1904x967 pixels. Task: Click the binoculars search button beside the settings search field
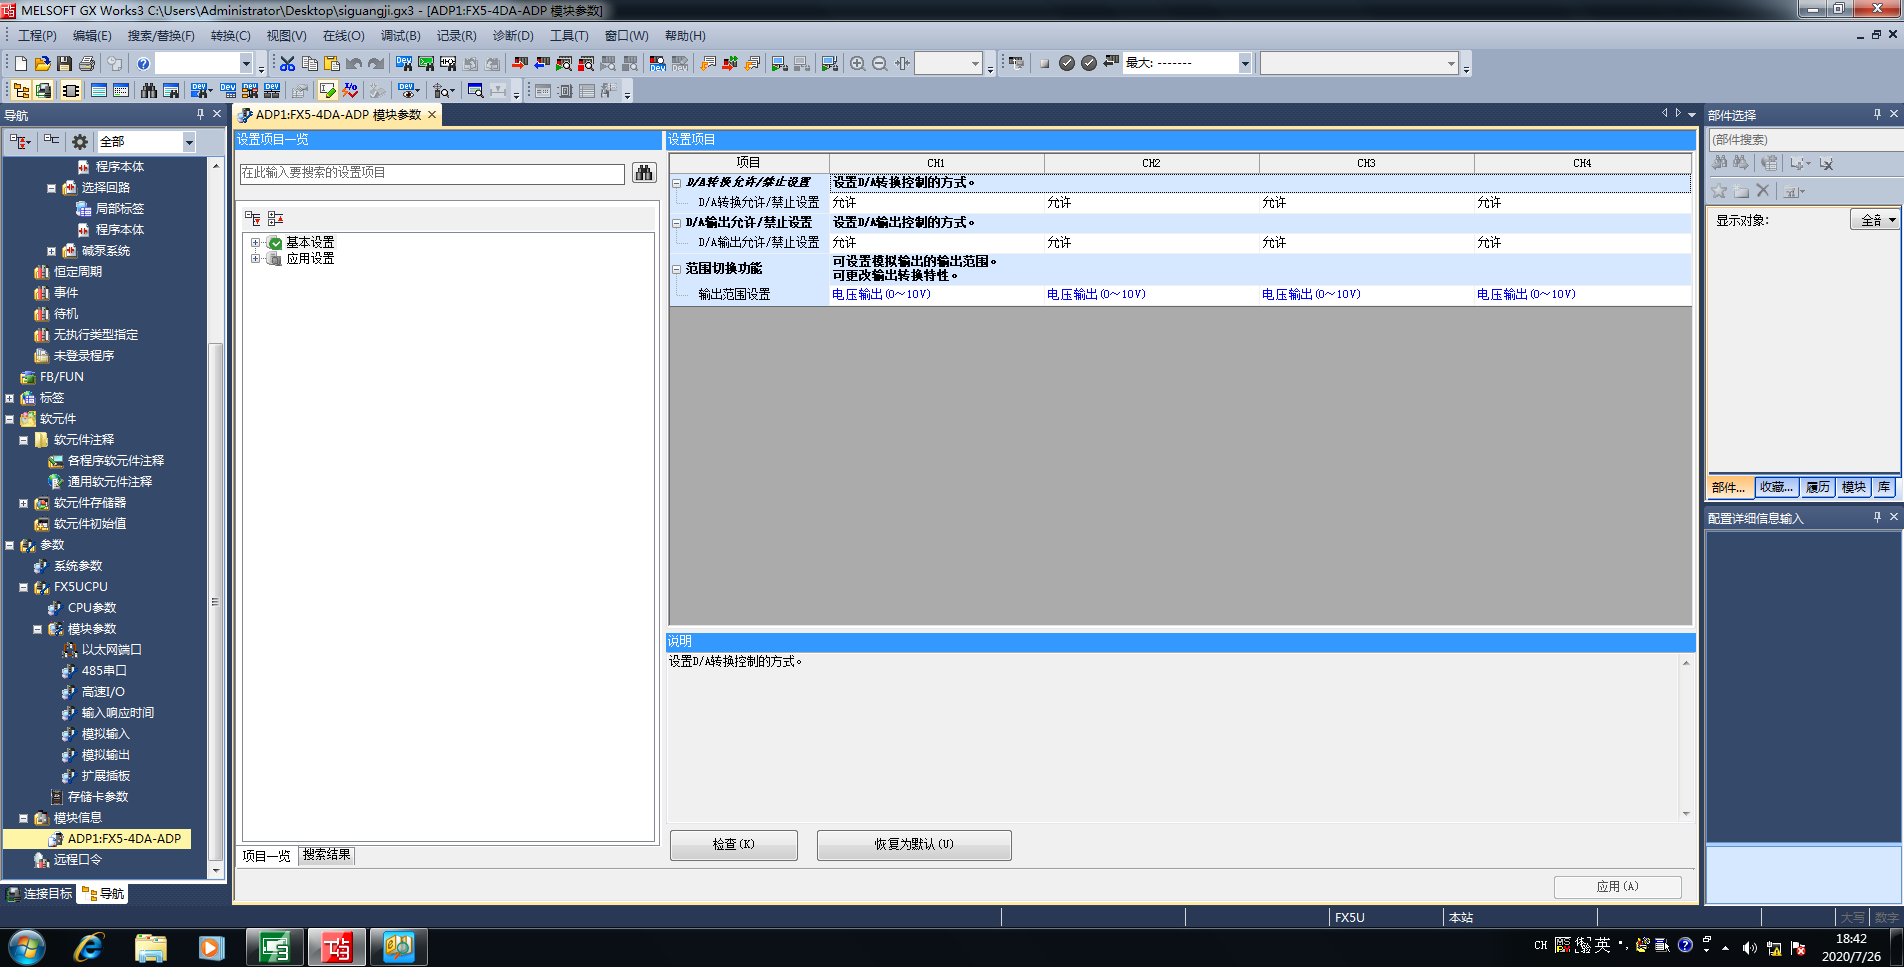point(644,173)
